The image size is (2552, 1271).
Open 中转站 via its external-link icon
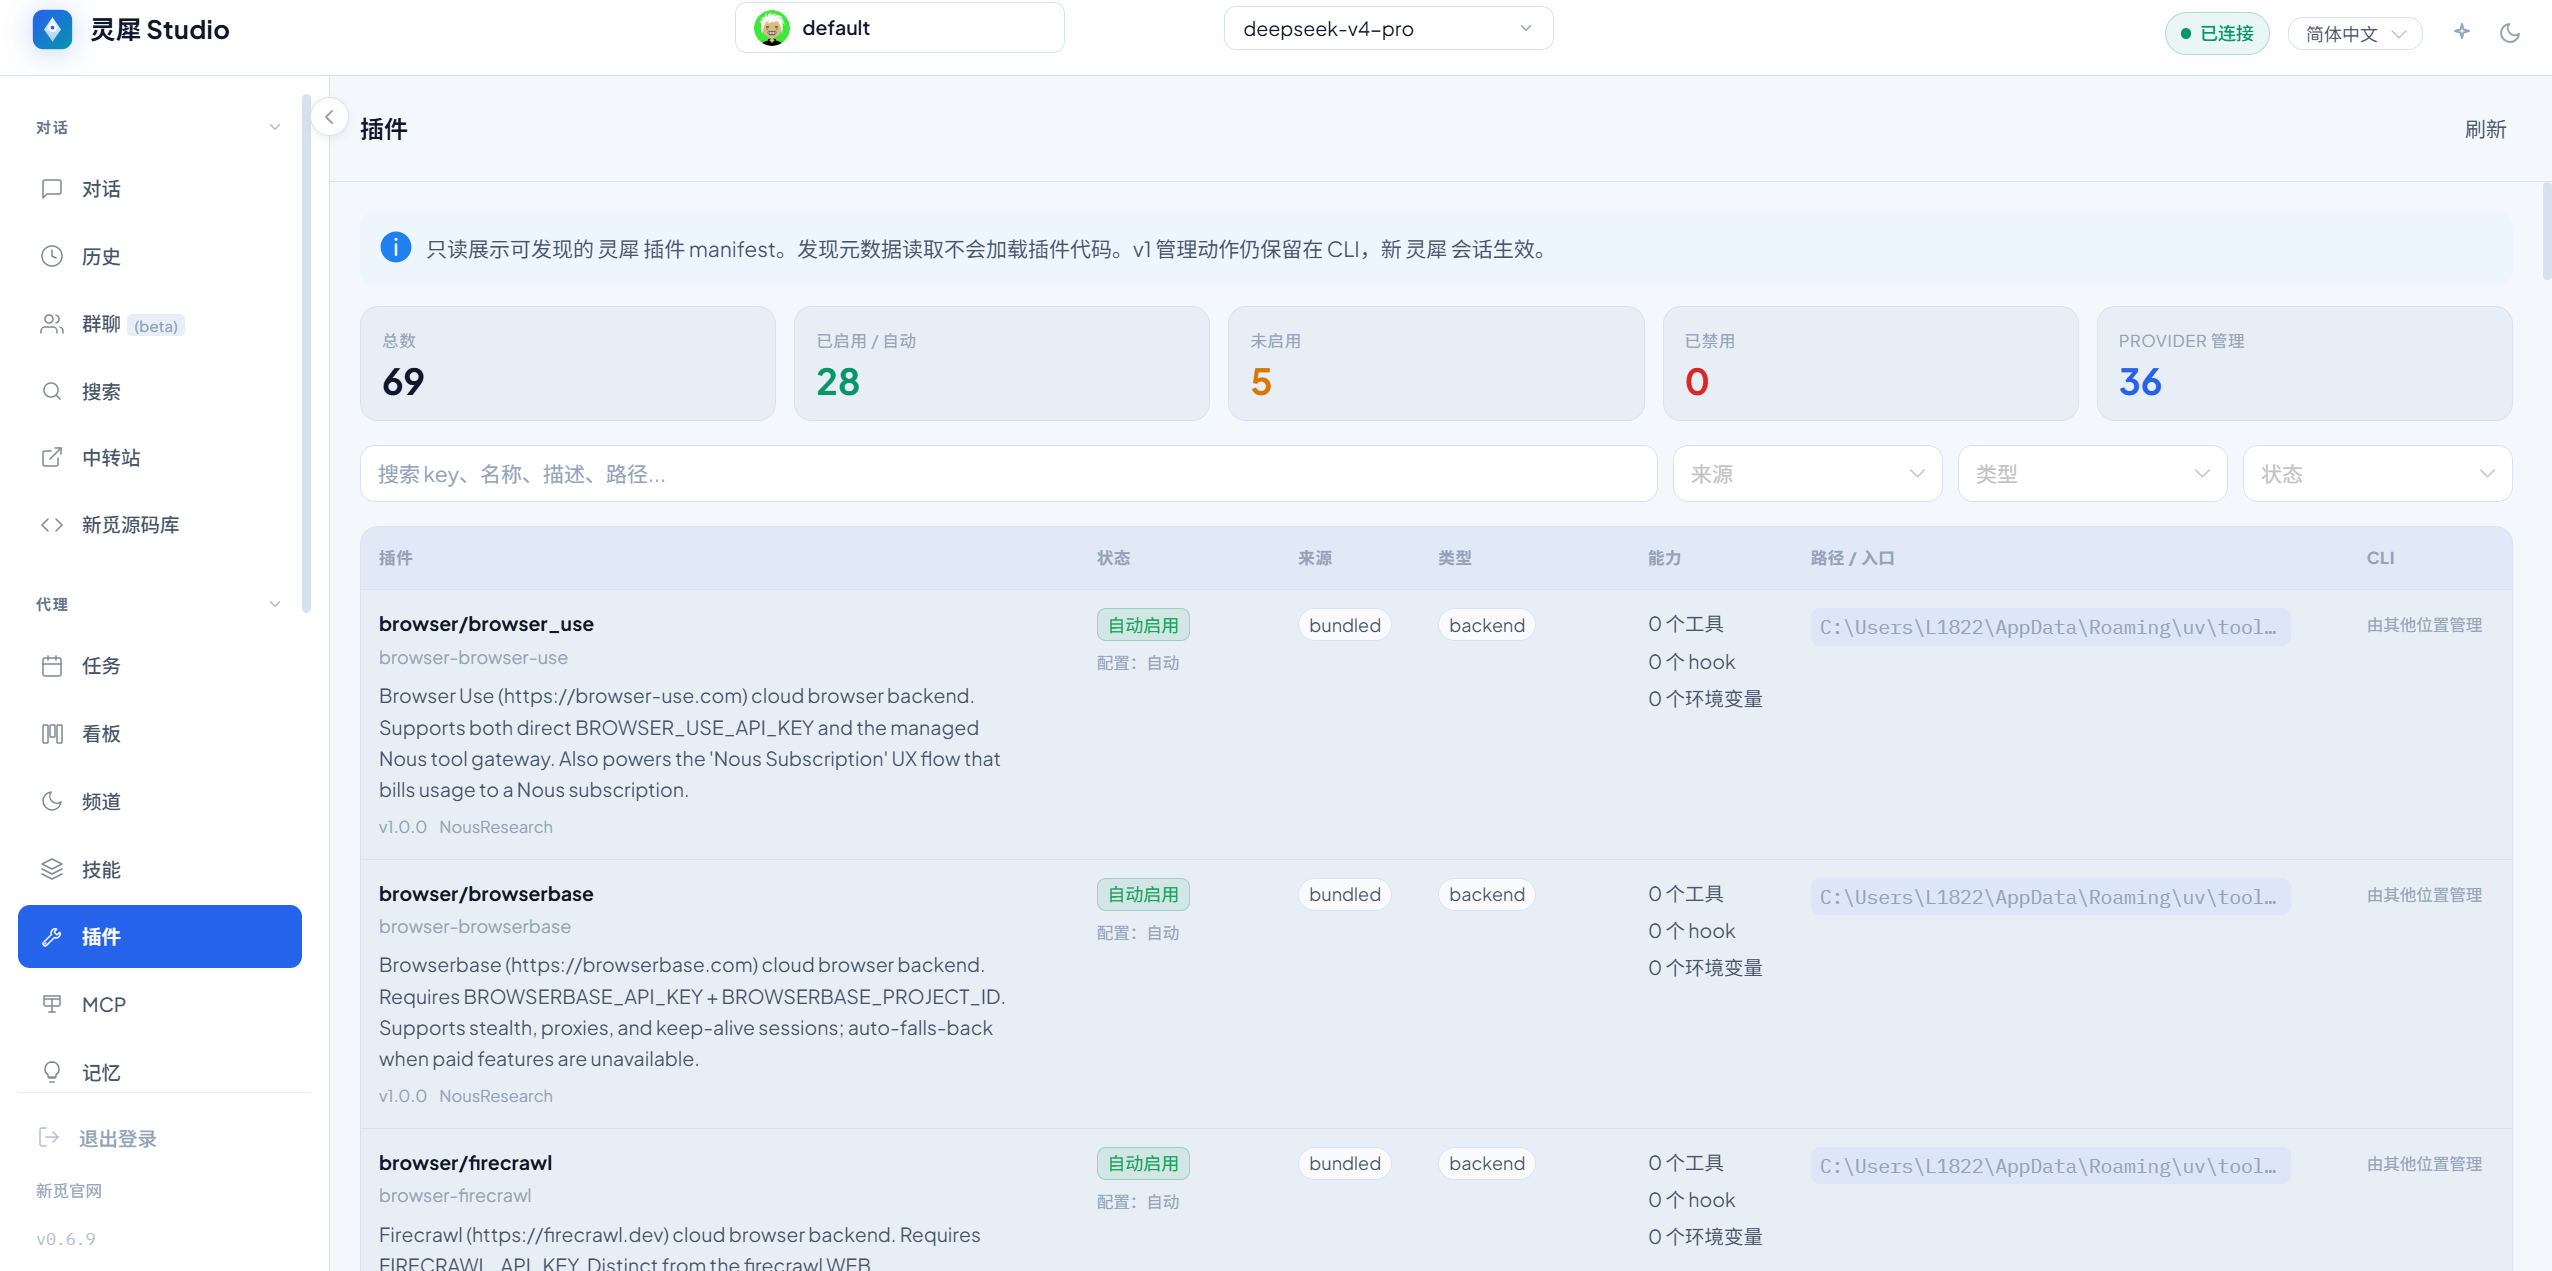pyautogui.click(x=52, y=457)
